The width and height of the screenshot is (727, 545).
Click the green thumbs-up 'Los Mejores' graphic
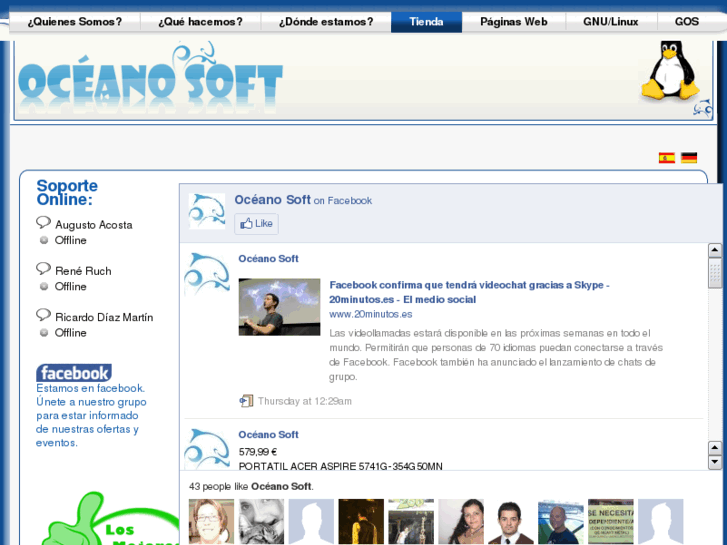coord(110,519)
